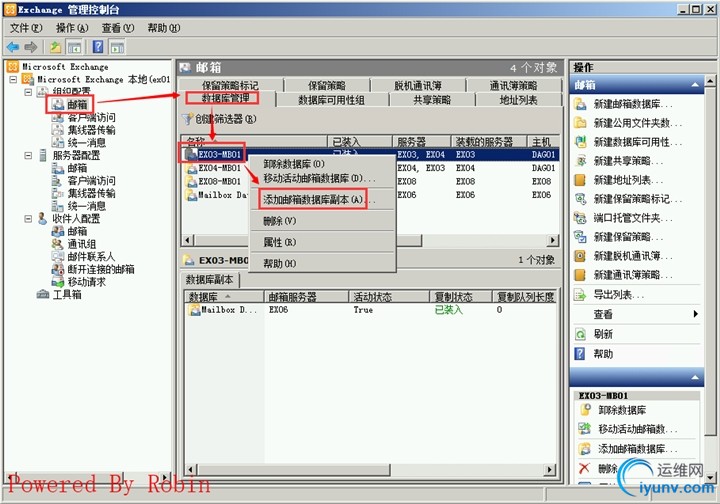Screen dimensions: 720x504
Task: Click left arrow of database copies scrollbar
Action: pyautogui.click(x=191, y=469)
